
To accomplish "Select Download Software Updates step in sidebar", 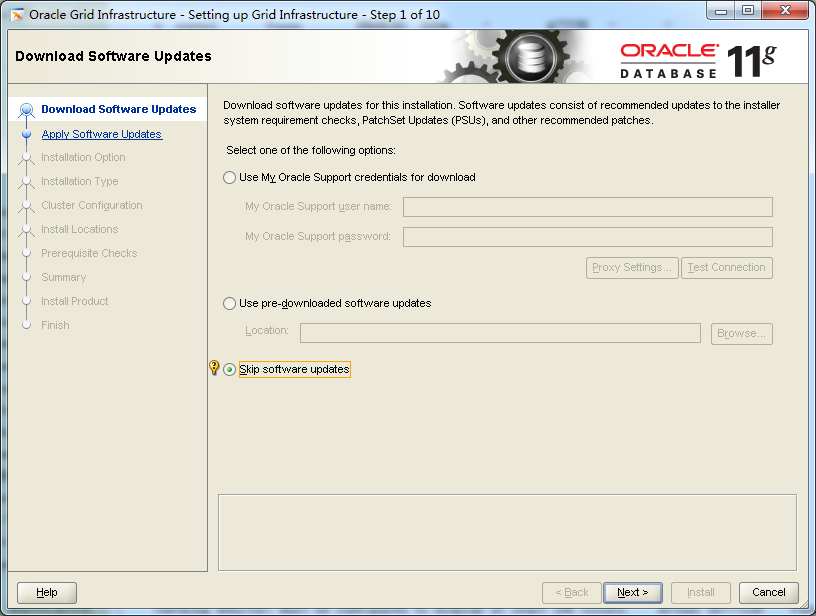I will 119,109.
